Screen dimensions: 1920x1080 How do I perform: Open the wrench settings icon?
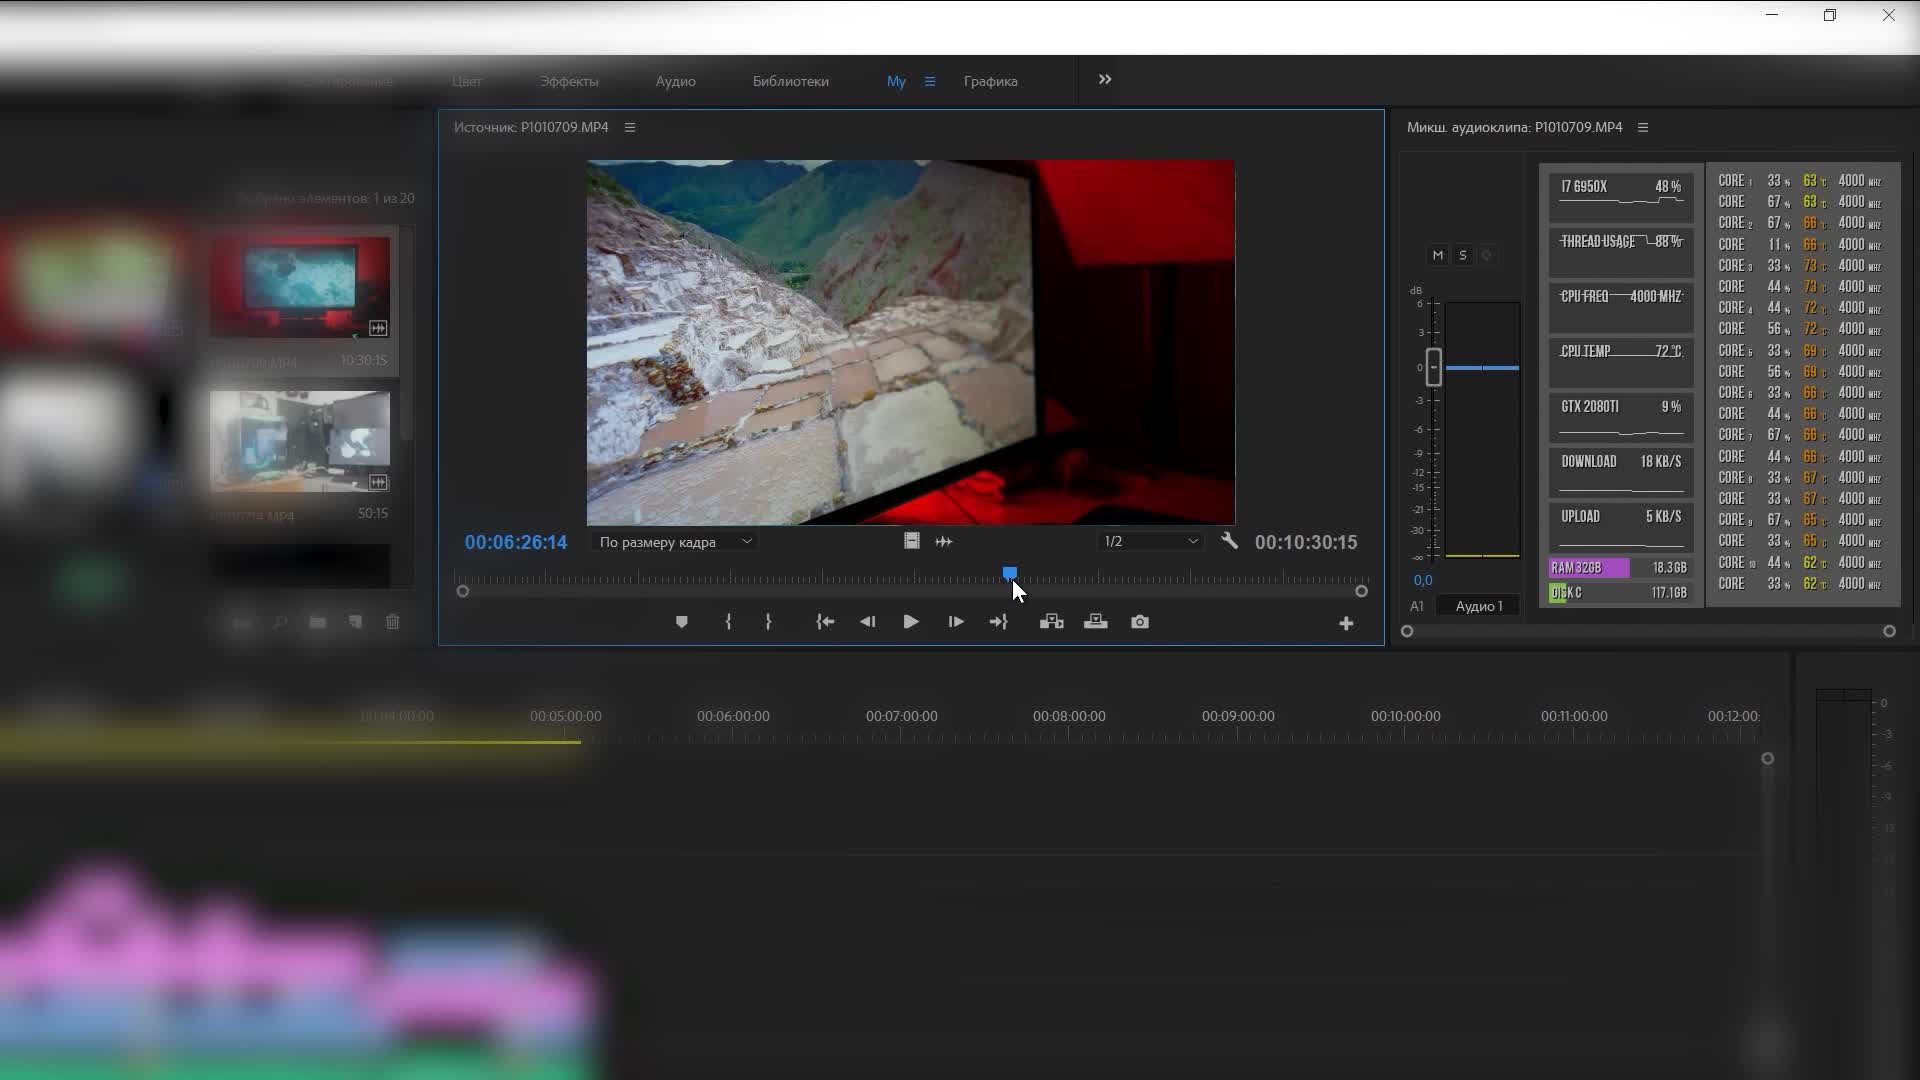(x=1229, y=541)
